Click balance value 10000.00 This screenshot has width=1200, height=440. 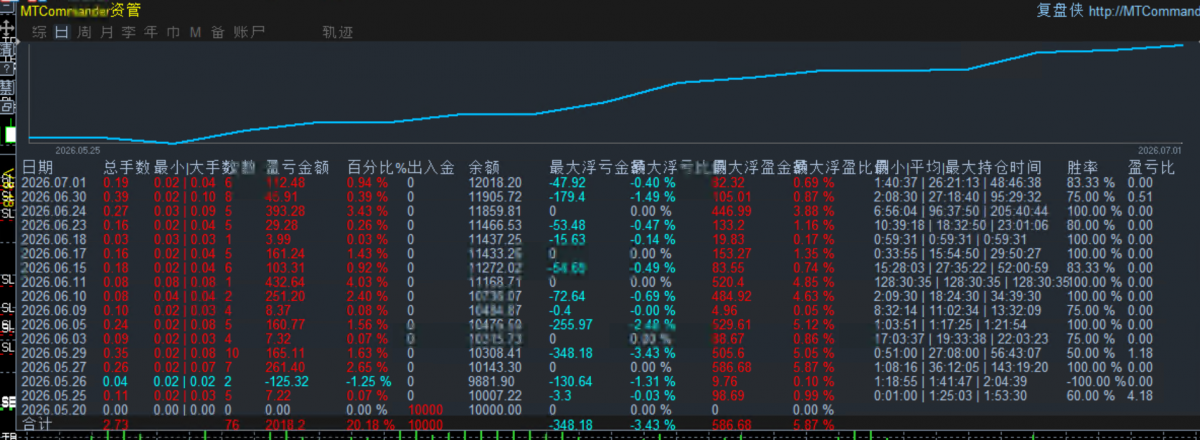[x=495, y=410]
